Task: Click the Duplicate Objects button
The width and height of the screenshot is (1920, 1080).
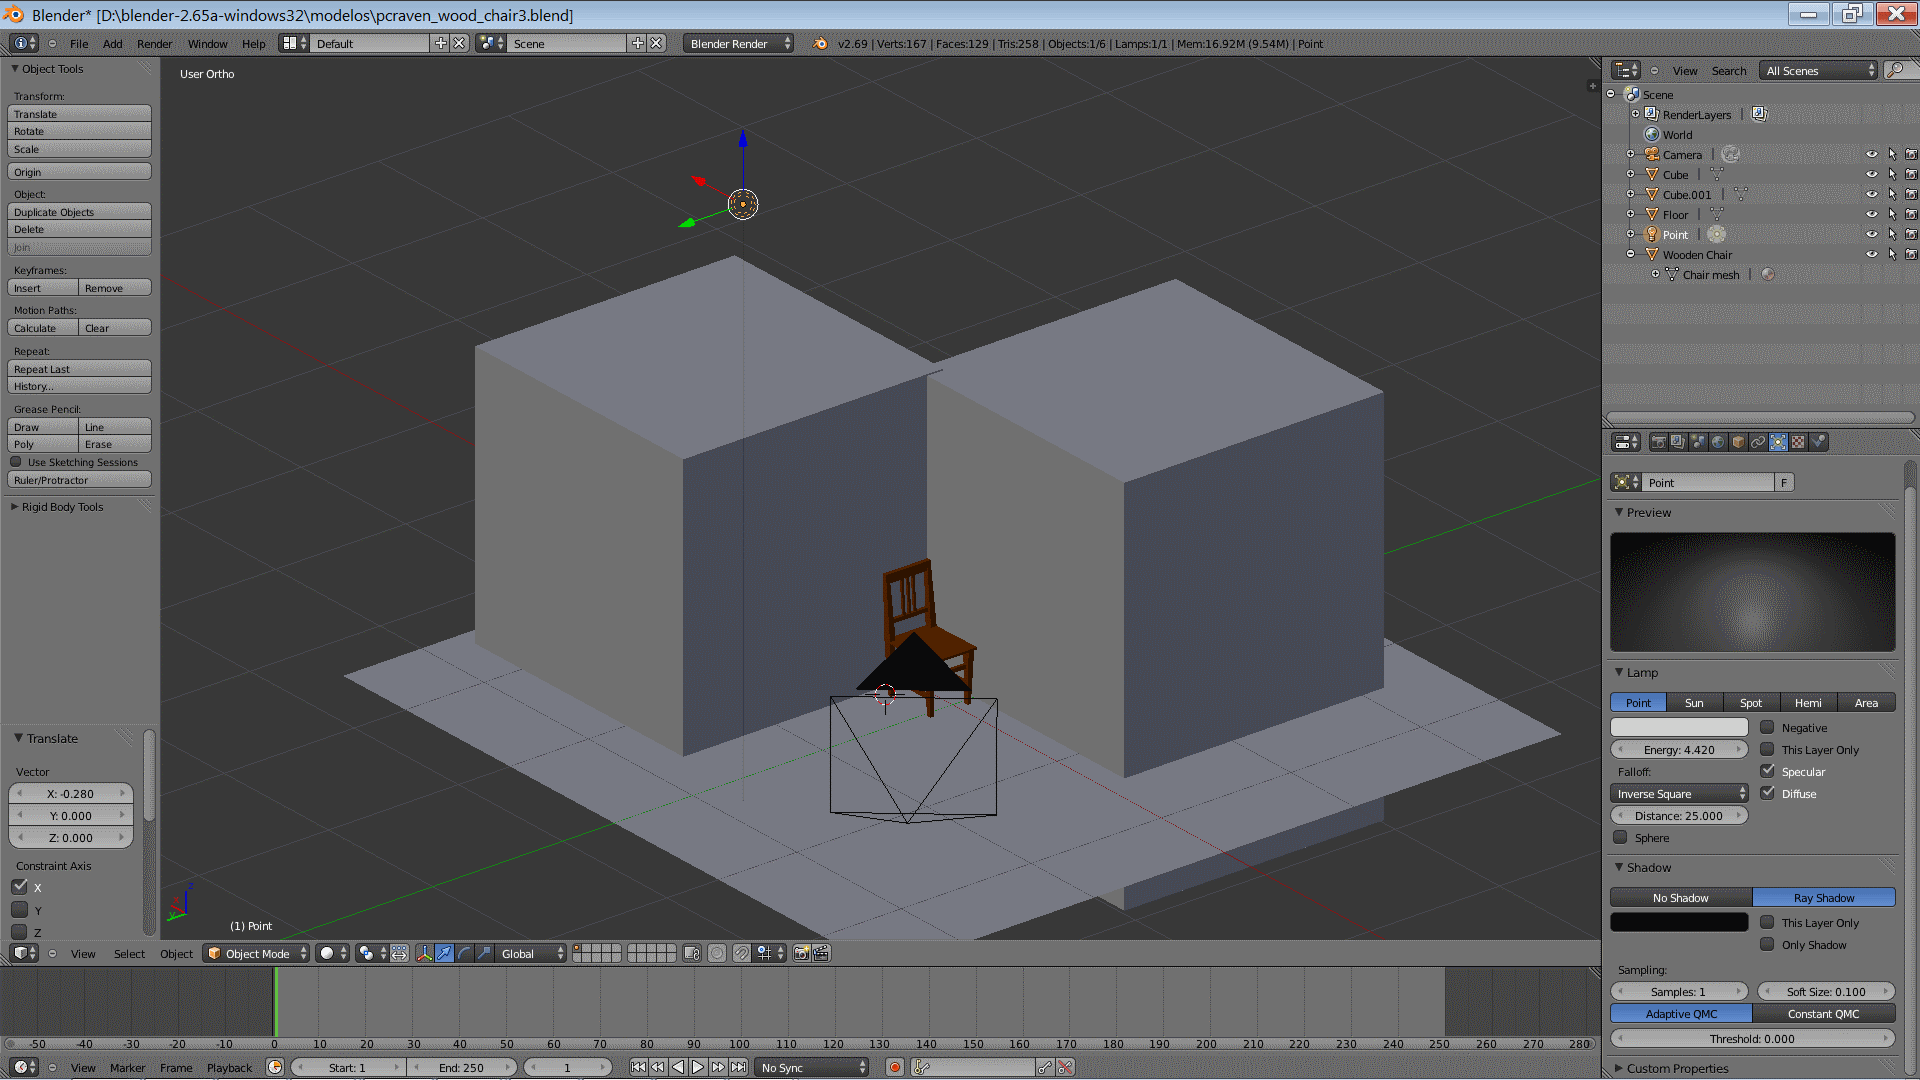Action: (x=79, y=212)
